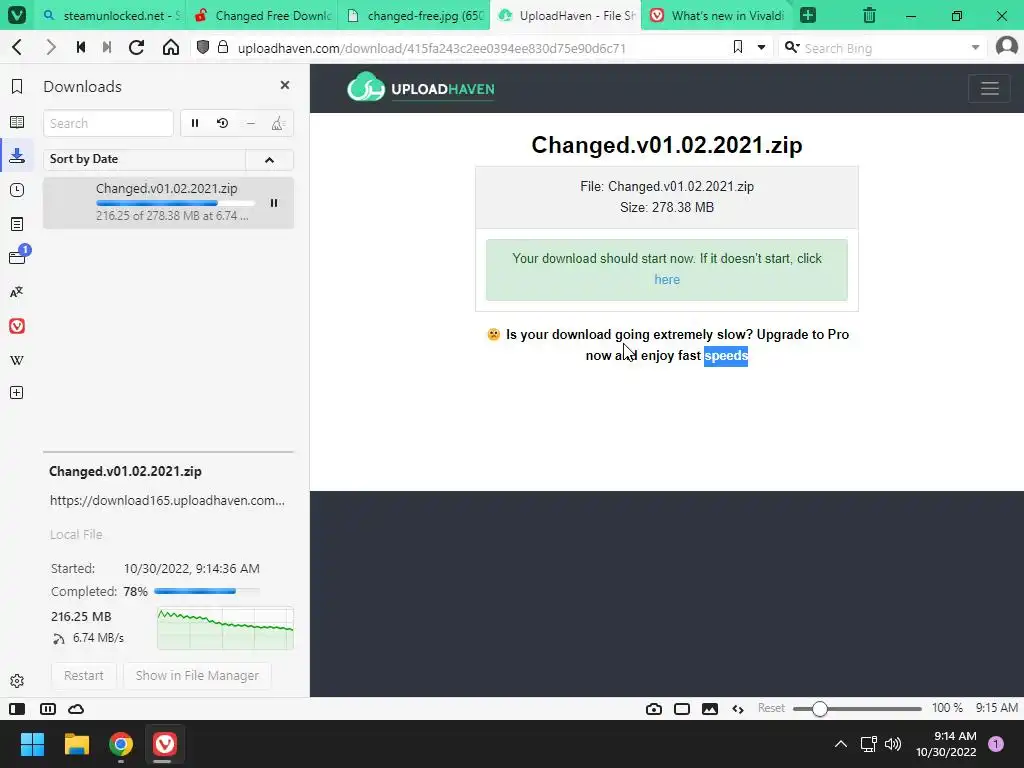Switch to the changed-free.jpg tab

(x=415, y=15)
